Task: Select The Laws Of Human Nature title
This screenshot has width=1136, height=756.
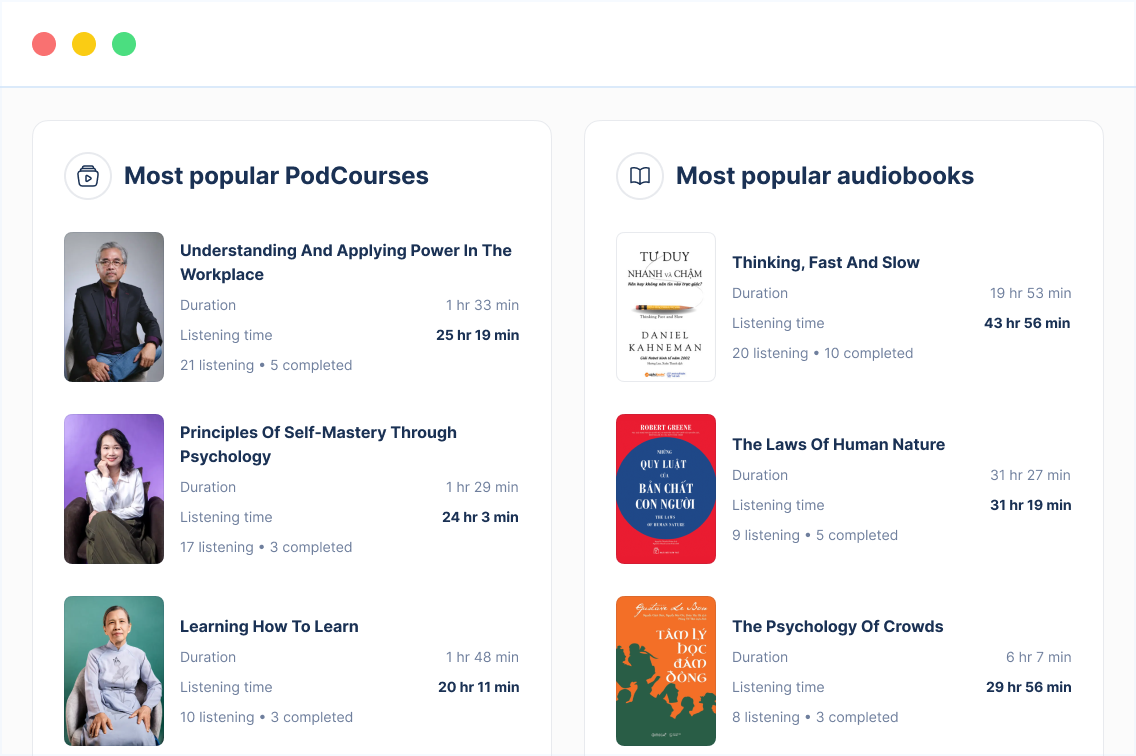Action: (838, 444)
